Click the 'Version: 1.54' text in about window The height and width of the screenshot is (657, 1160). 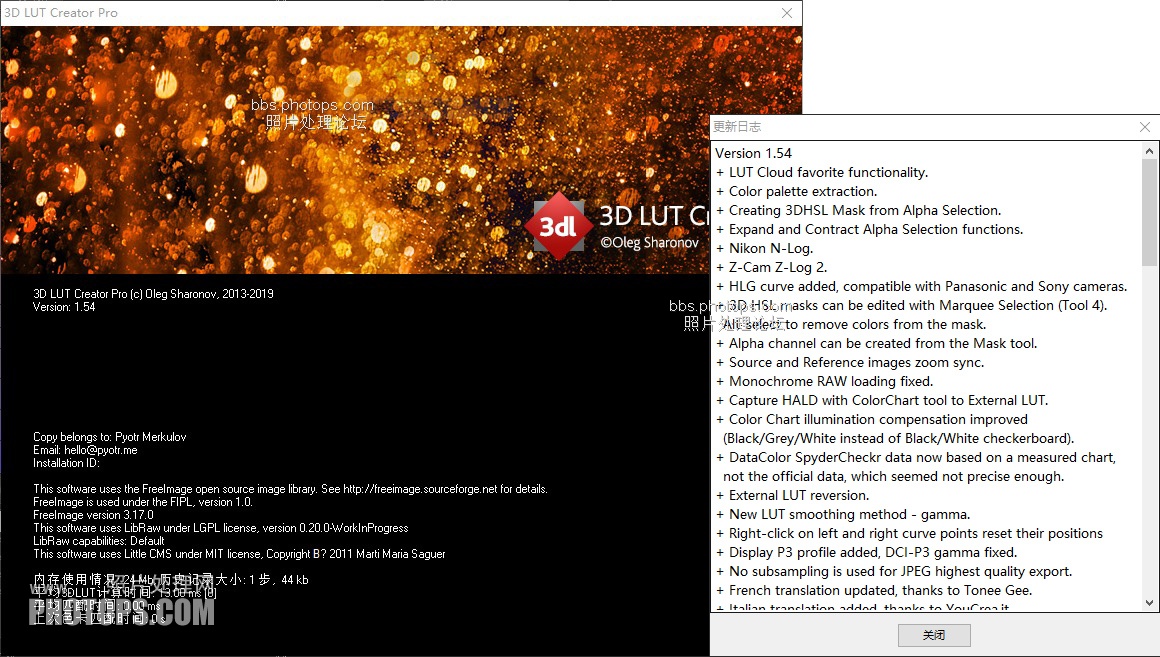(64, 307)
